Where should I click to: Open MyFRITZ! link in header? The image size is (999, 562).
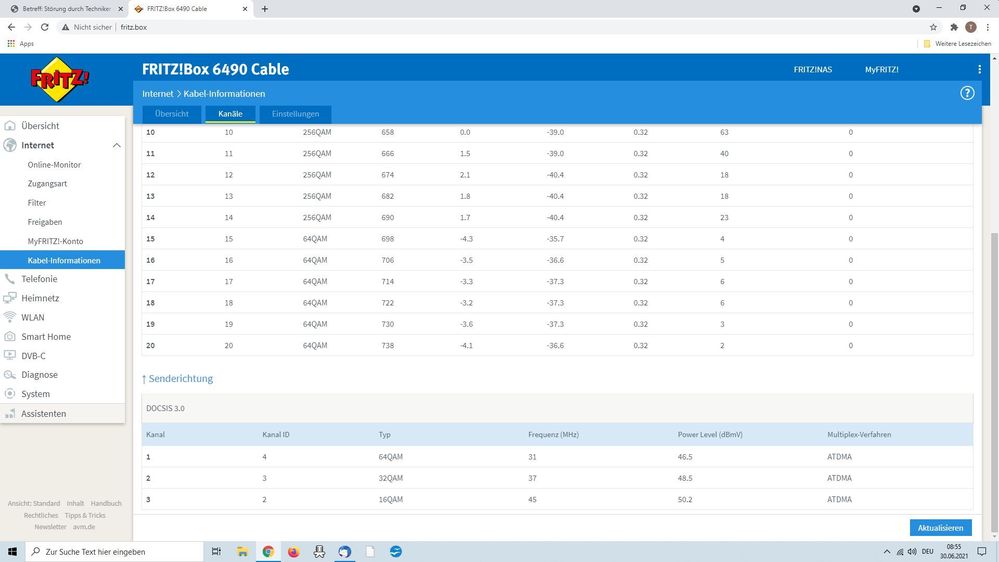(881, 69)
